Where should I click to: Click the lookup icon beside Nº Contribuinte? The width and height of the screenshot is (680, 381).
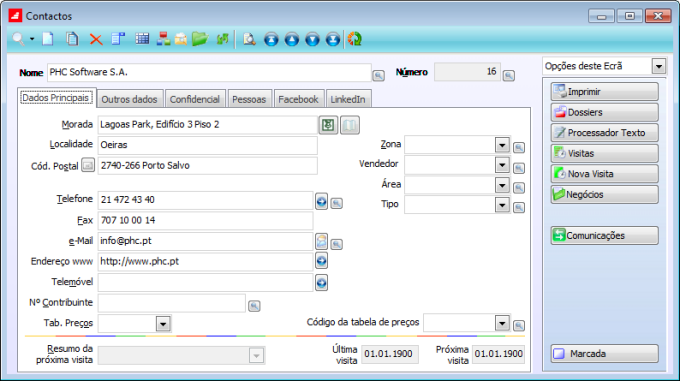254,306
